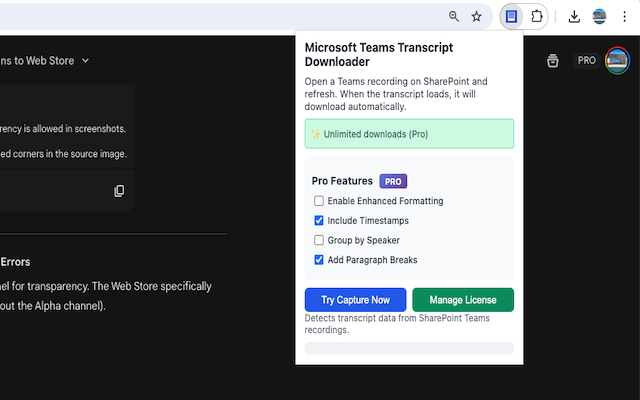The width and height of the screenshot is (640, 400).
Task: Click the 'Errors' heading in the chat
Action: pyautogui.click(x=15, y=262)
